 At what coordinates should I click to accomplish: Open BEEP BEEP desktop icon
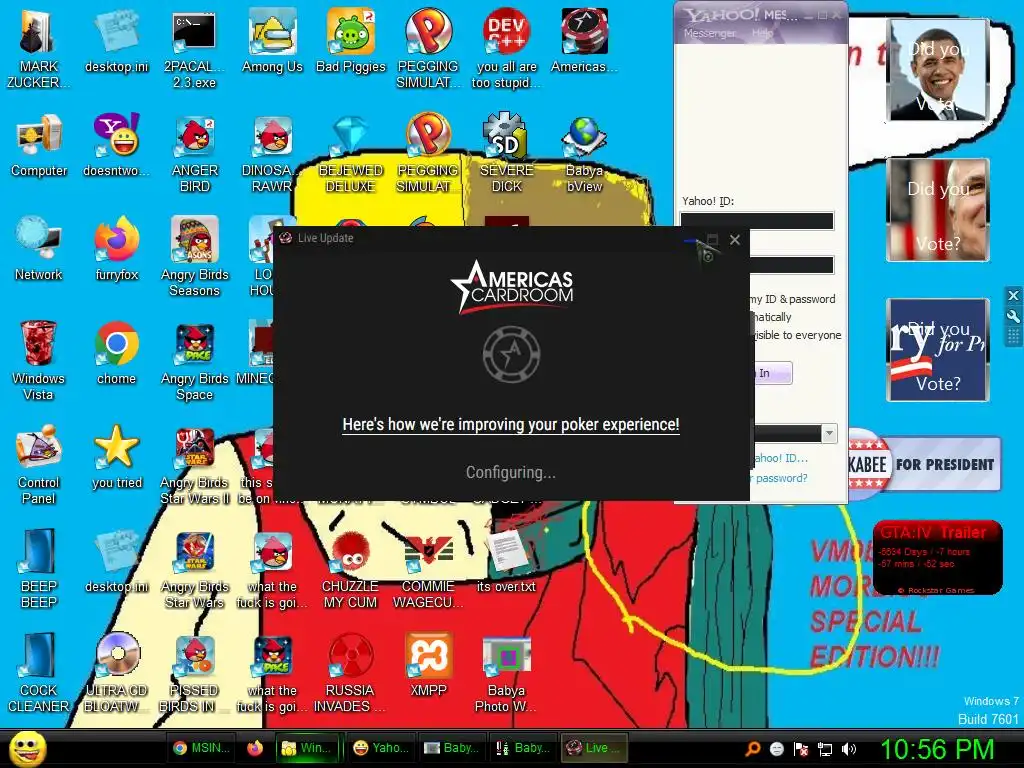tap(39, 568)
